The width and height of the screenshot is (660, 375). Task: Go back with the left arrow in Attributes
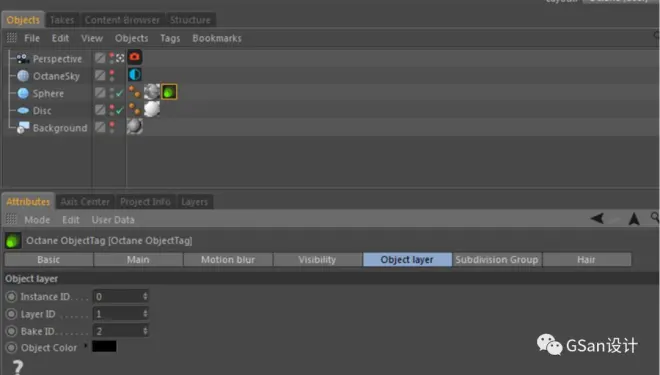click(597, 218)
